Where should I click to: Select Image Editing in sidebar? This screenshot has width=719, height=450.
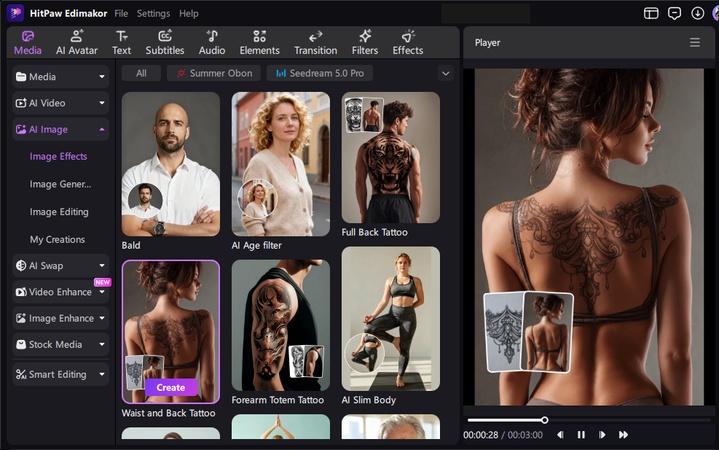(59, 212)
